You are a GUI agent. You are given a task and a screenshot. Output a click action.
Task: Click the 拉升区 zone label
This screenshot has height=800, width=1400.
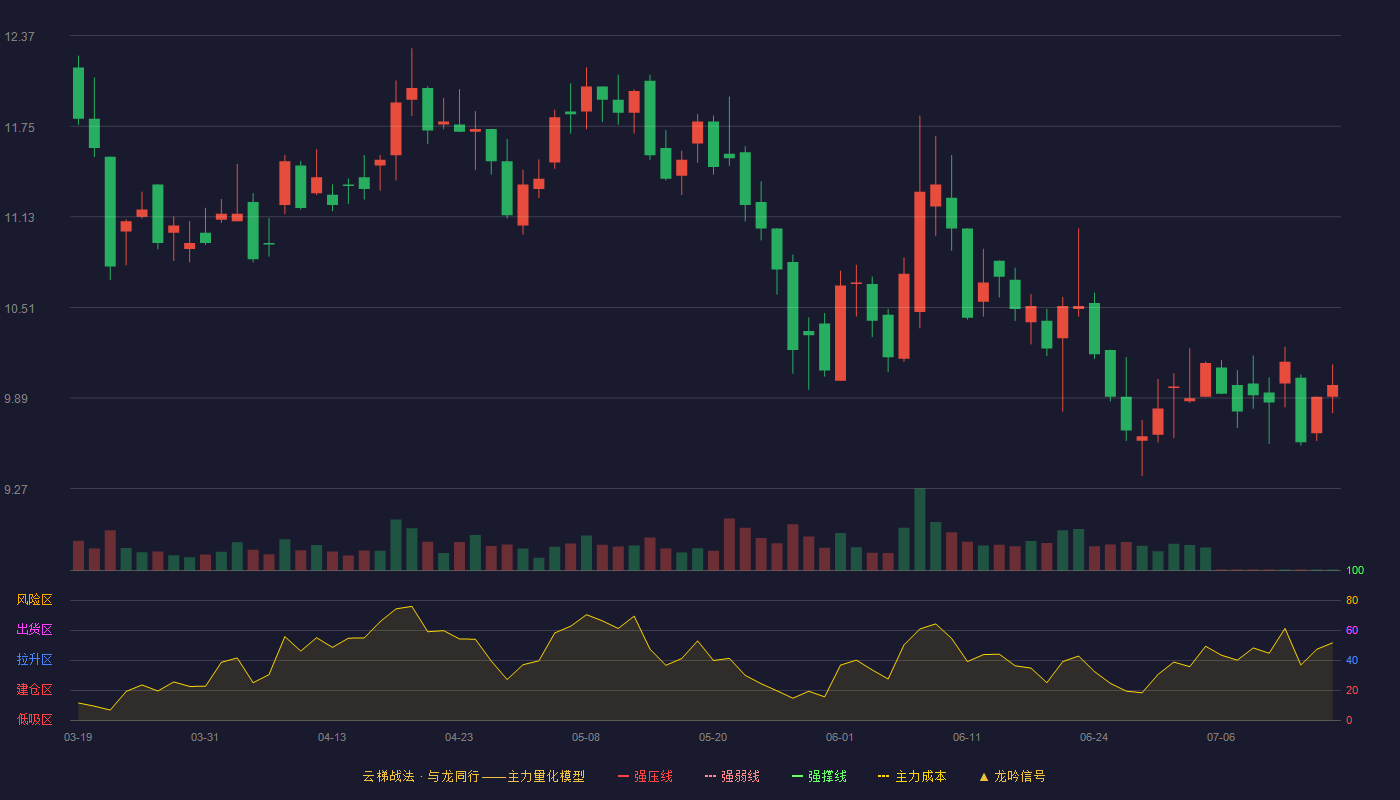point(34,660)
